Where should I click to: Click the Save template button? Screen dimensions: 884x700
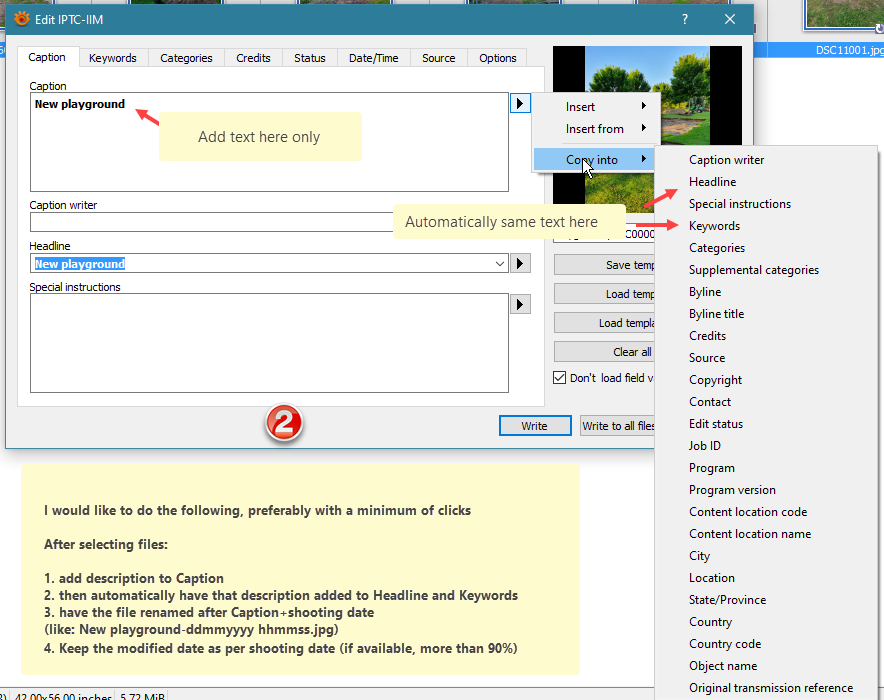pos(604,264)
